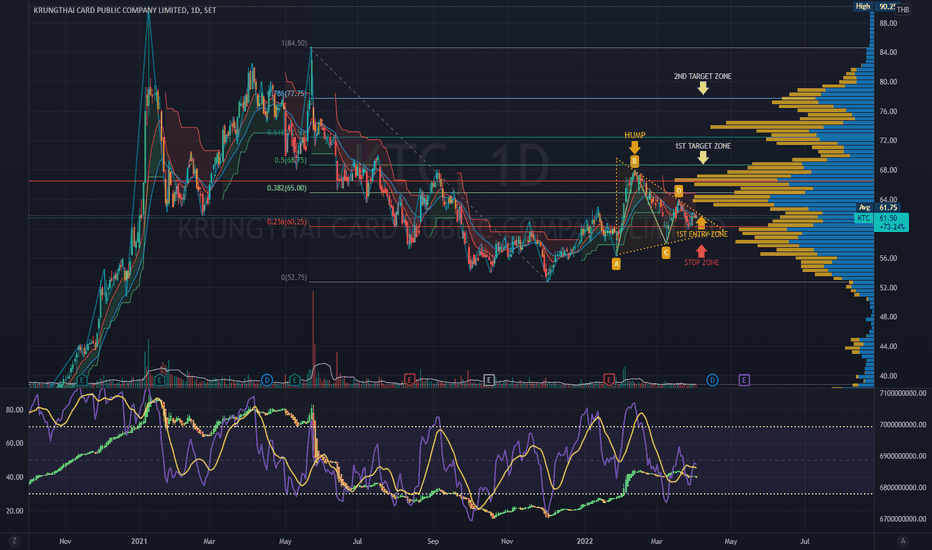Click the Avg 61.75 price label
Viewport: 932px width, 550px height.
[877, 208]
